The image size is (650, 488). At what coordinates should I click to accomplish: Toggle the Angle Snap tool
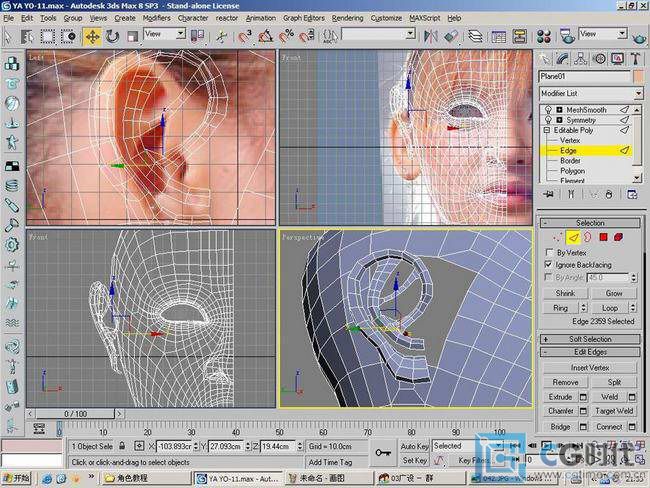[265, 36]
